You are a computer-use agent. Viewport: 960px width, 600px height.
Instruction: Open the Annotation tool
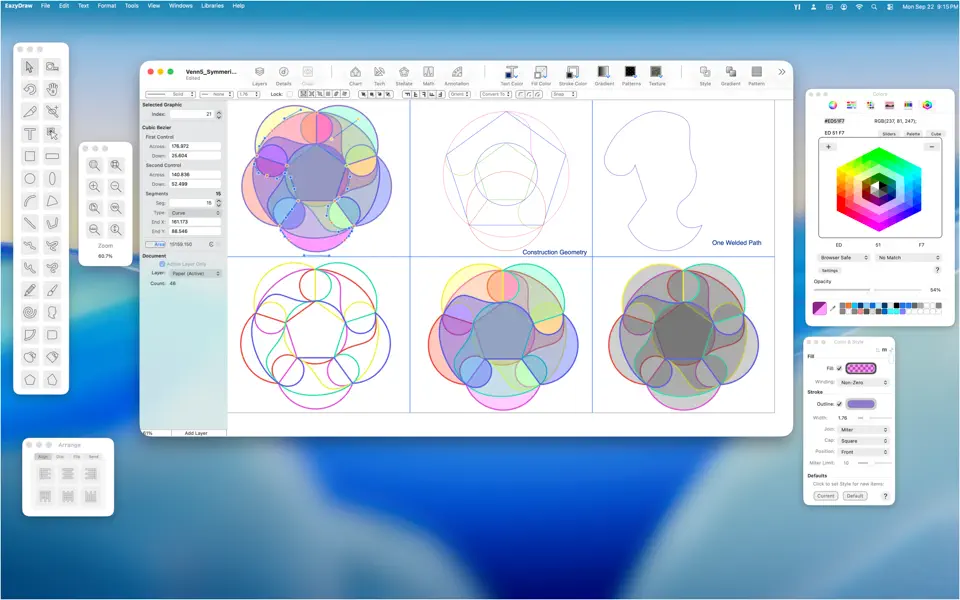click(457, 72)
